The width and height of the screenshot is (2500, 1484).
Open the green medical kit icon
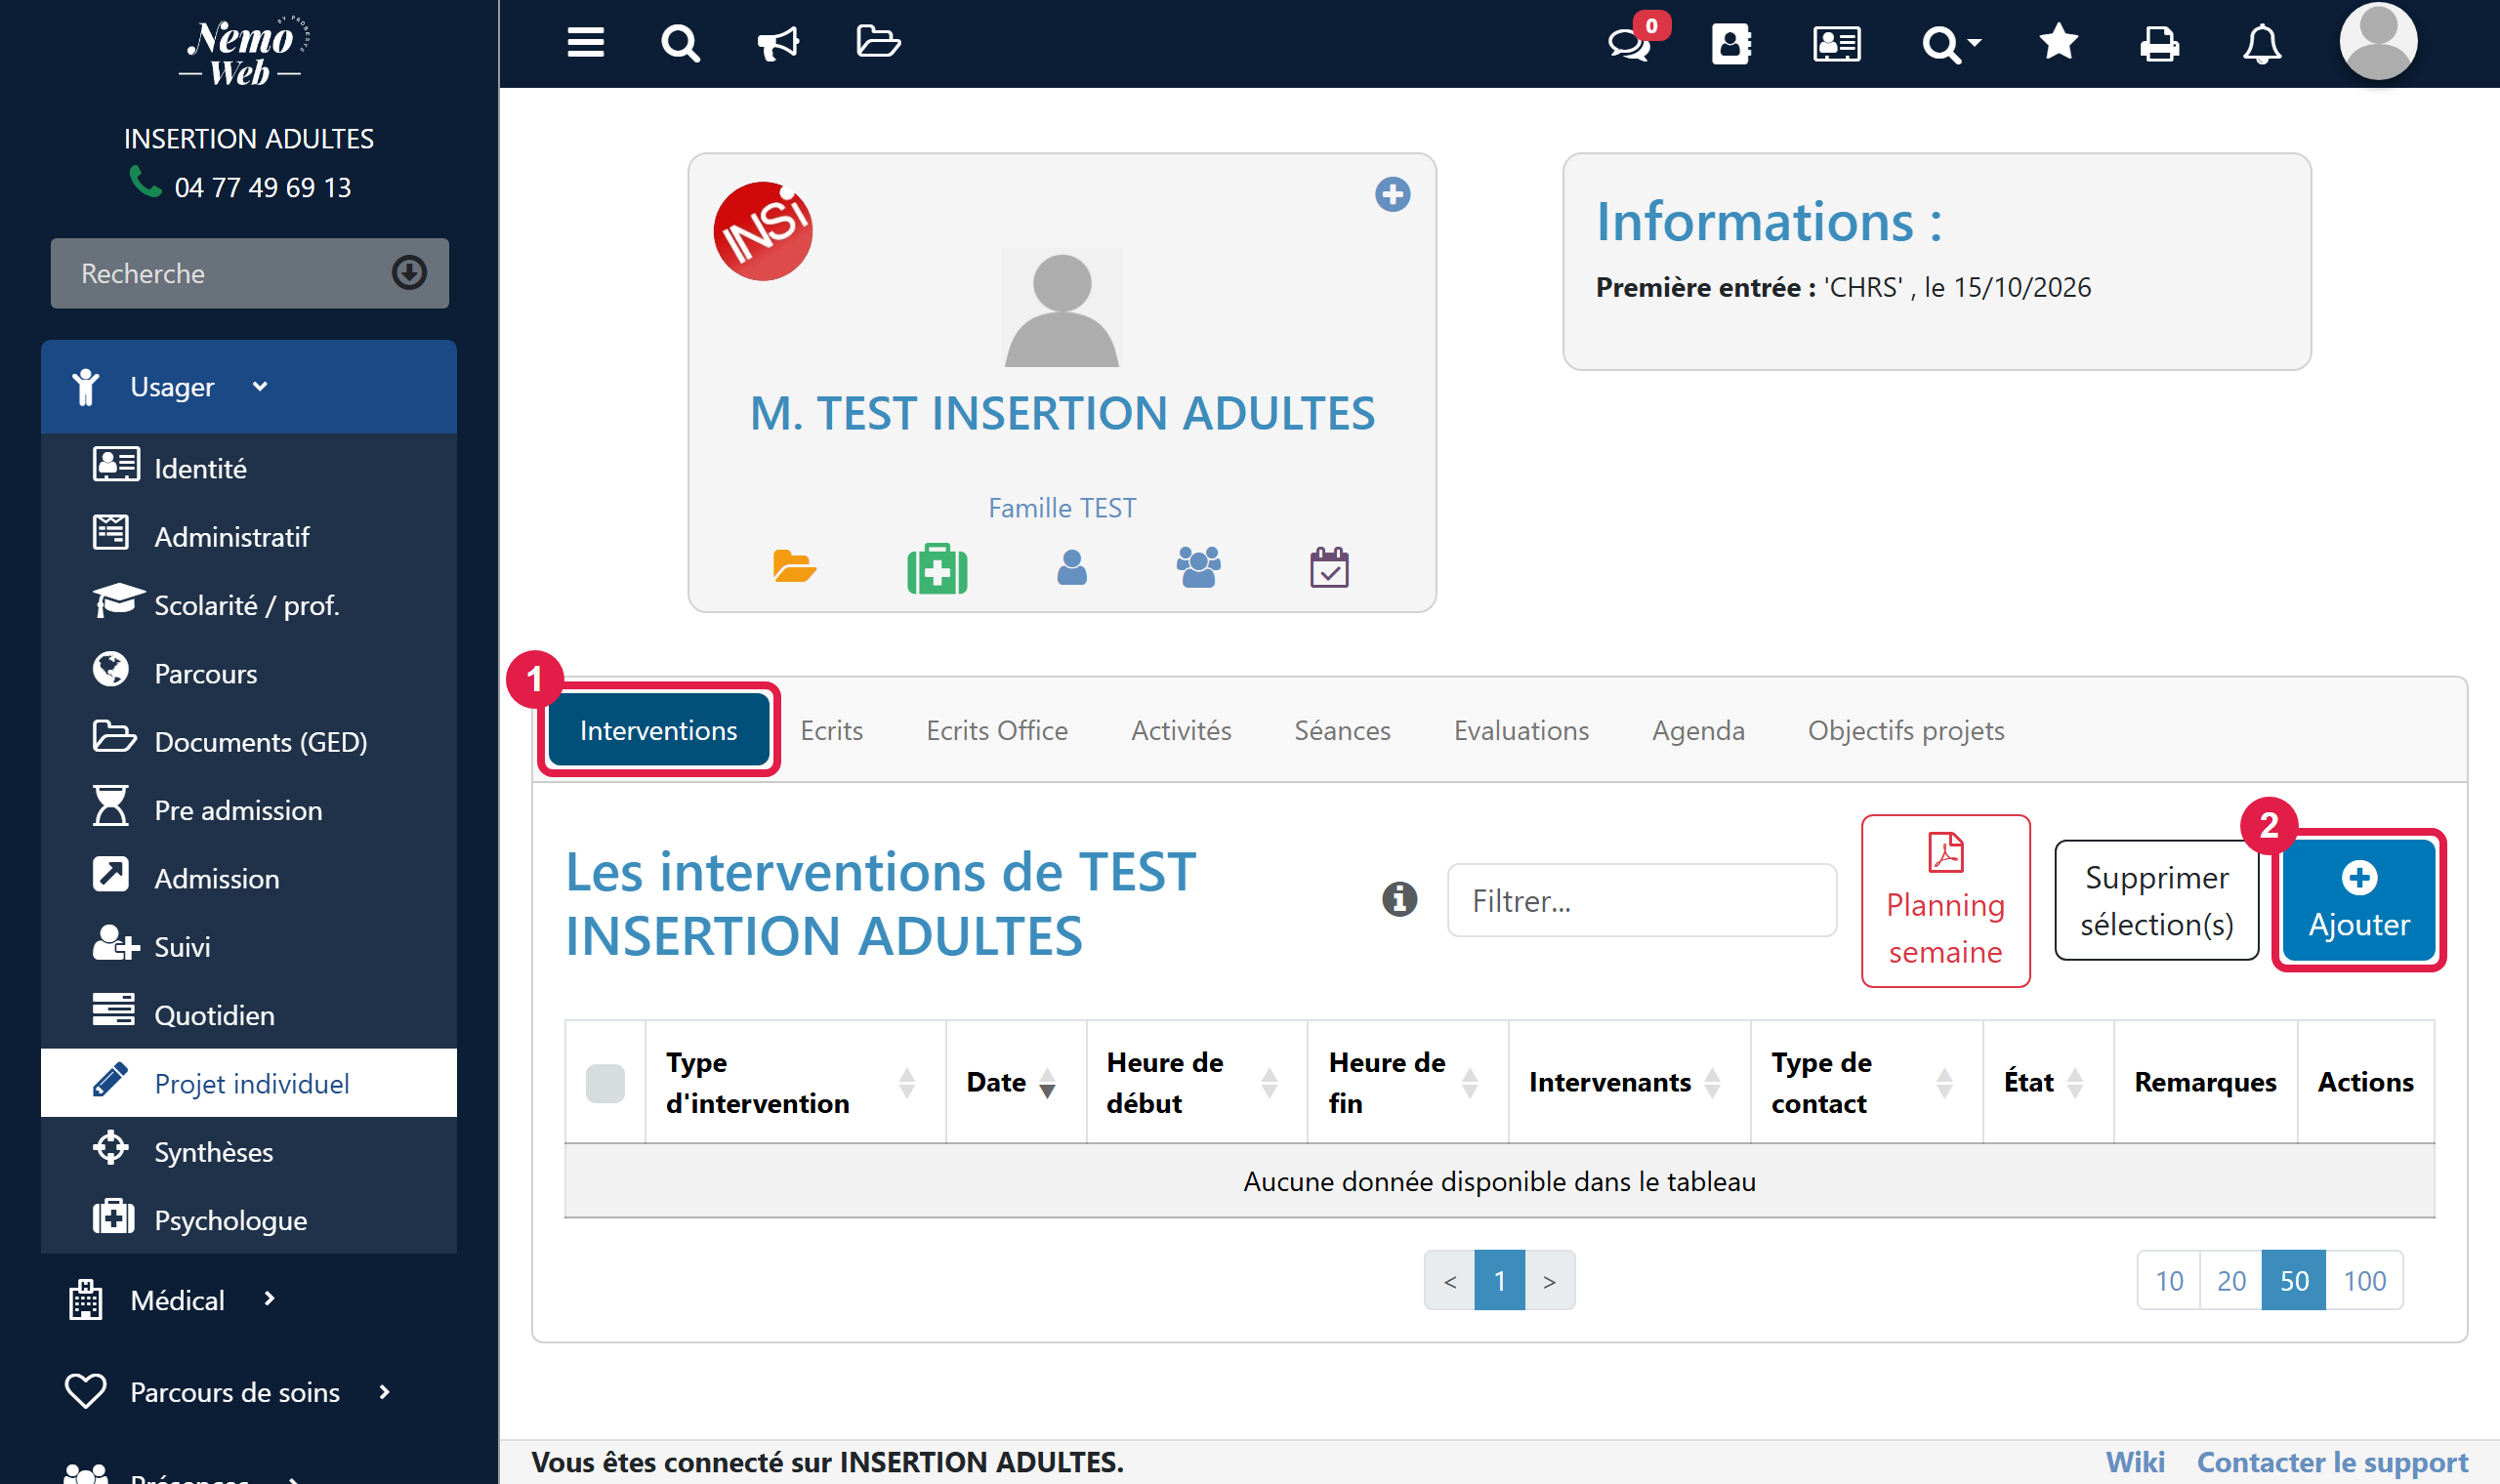coord(937,569)
